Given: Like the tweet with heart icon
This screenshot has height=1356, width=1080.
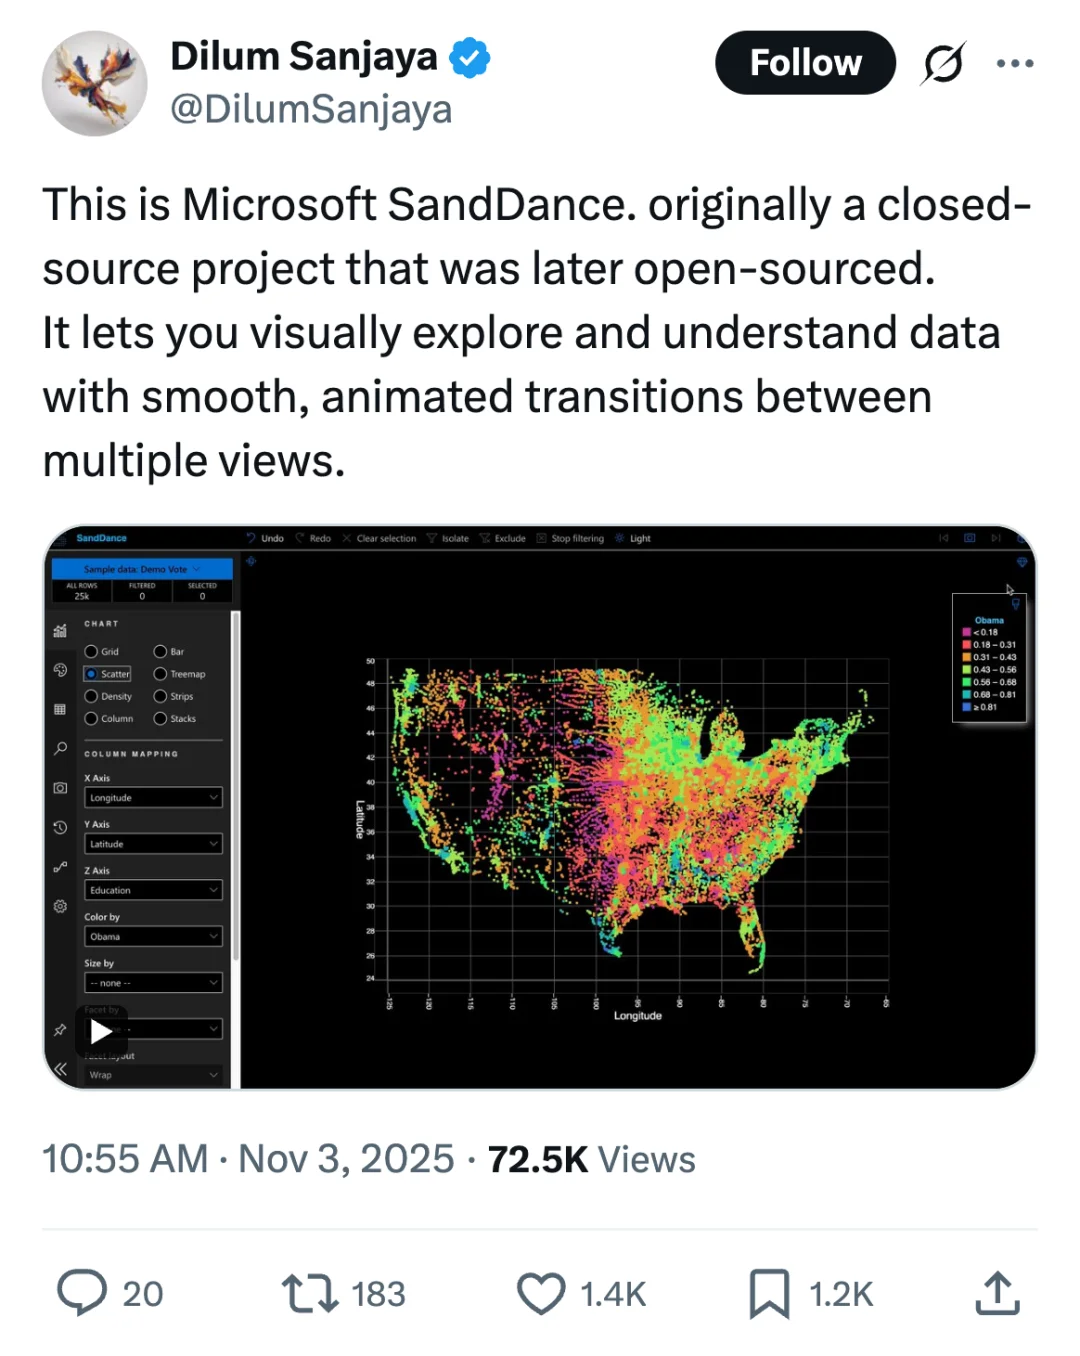Looking at the screenshot, I should pyautogui.click(x=541, y=1292).
